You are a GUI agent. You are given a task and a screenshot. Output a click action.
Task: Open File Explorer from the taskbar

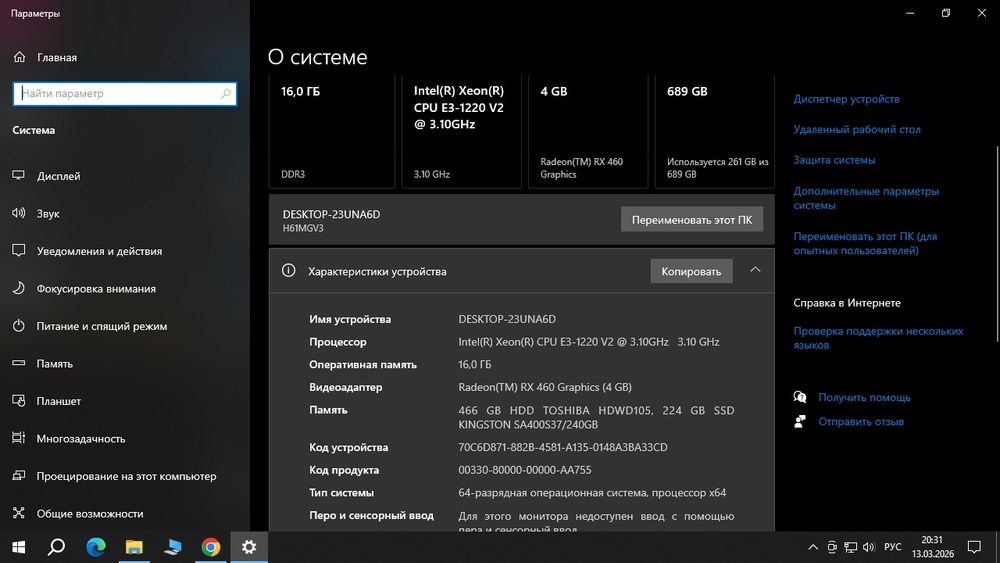(134, 547)
